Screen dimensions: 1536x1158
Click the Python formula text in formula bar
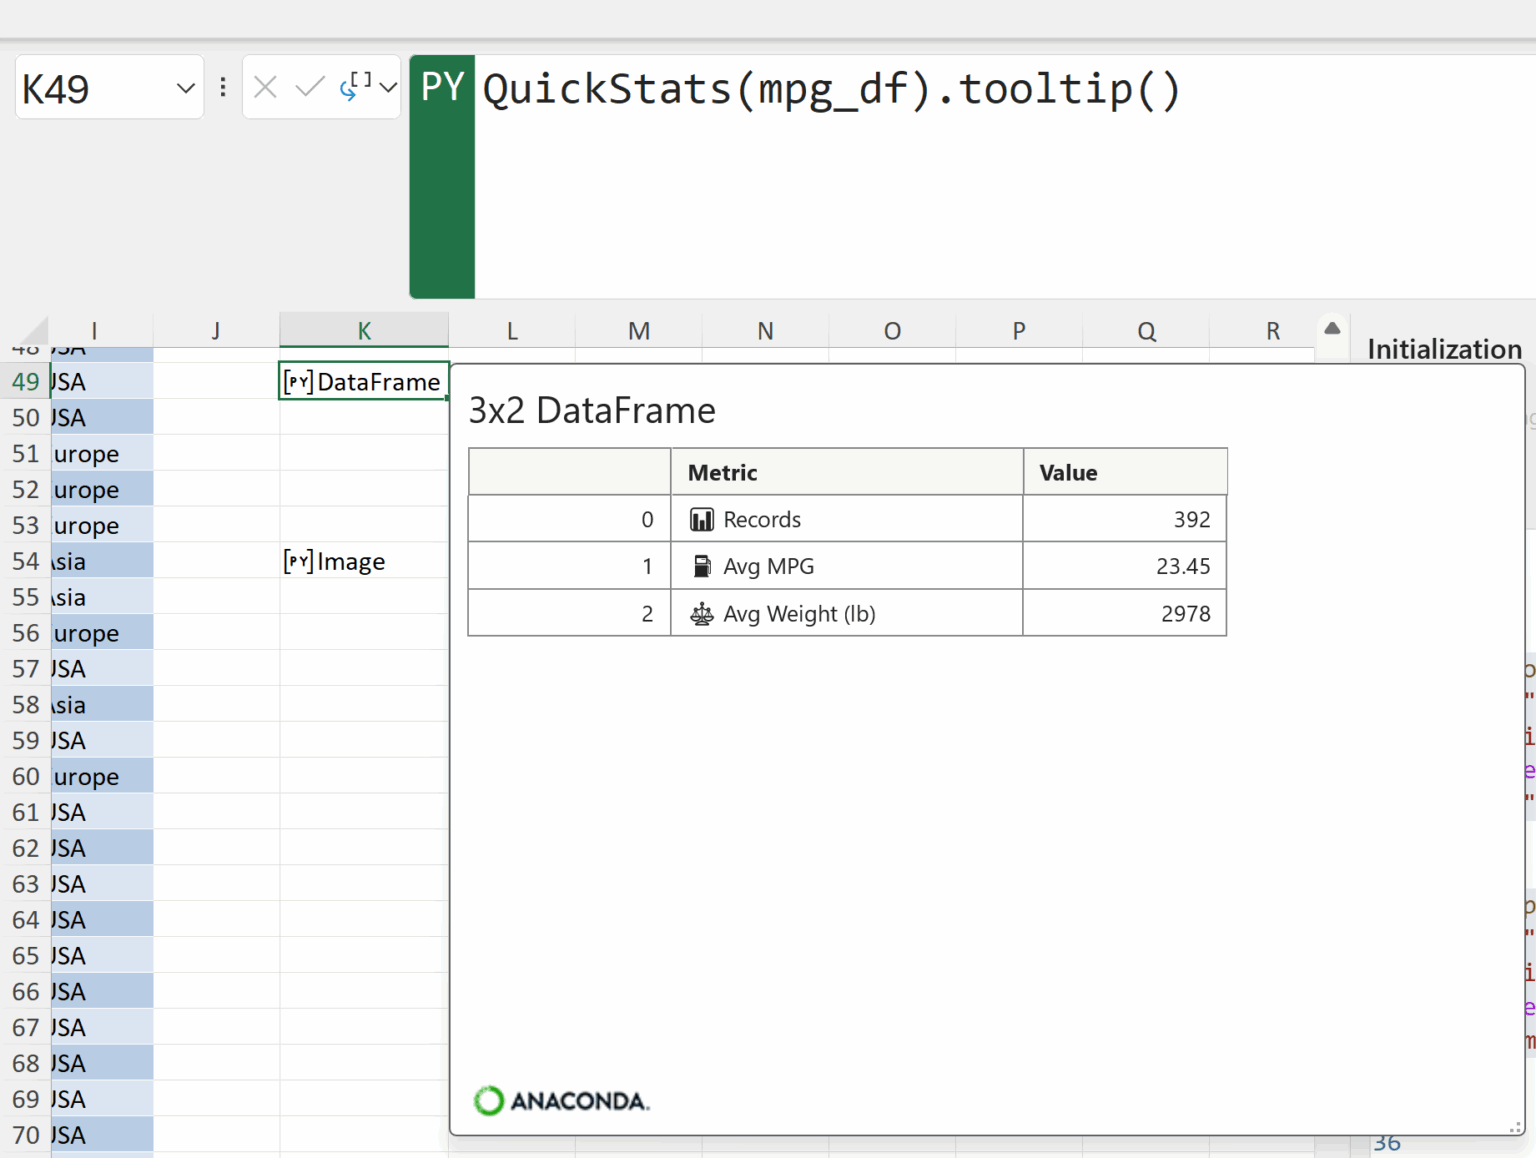tap(830, 90)
